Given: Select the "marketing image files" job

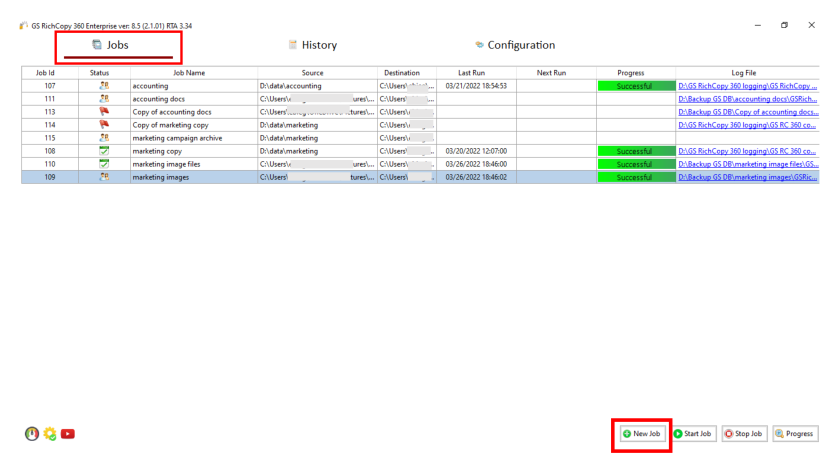Looking at the screenshot, I should 166,164.
